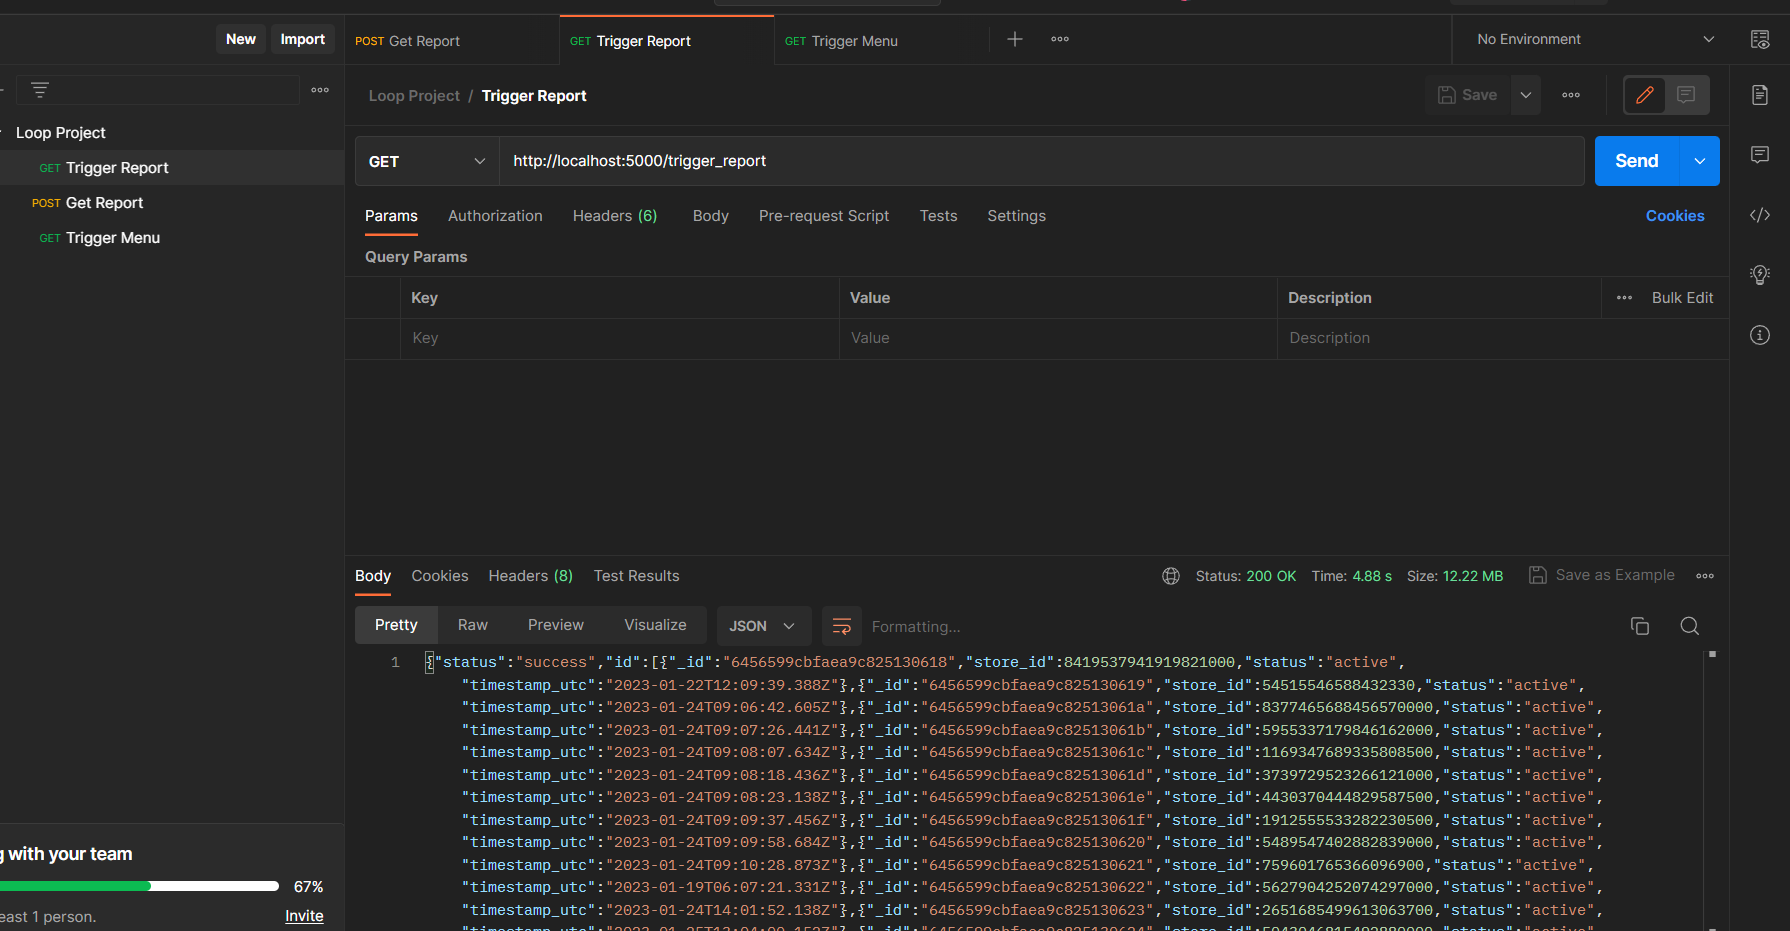Open the network information globe icon
1790x931 pixels.
coord(1171,575)
